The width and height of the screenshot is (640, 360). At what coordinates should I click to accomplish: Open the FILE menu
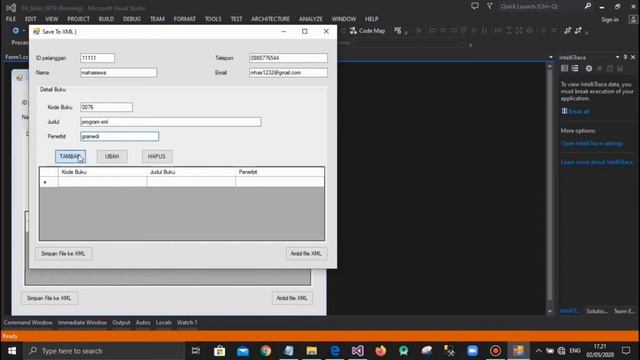click(x=11, y=19)
